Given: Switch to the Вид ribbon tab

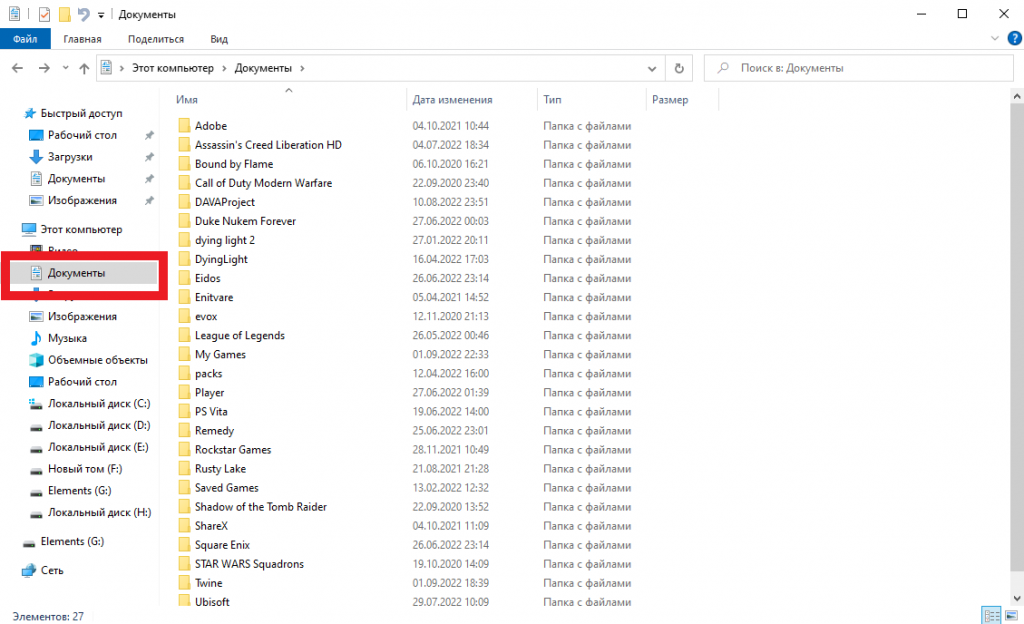Looking at the screenshot, I should 219,39.
